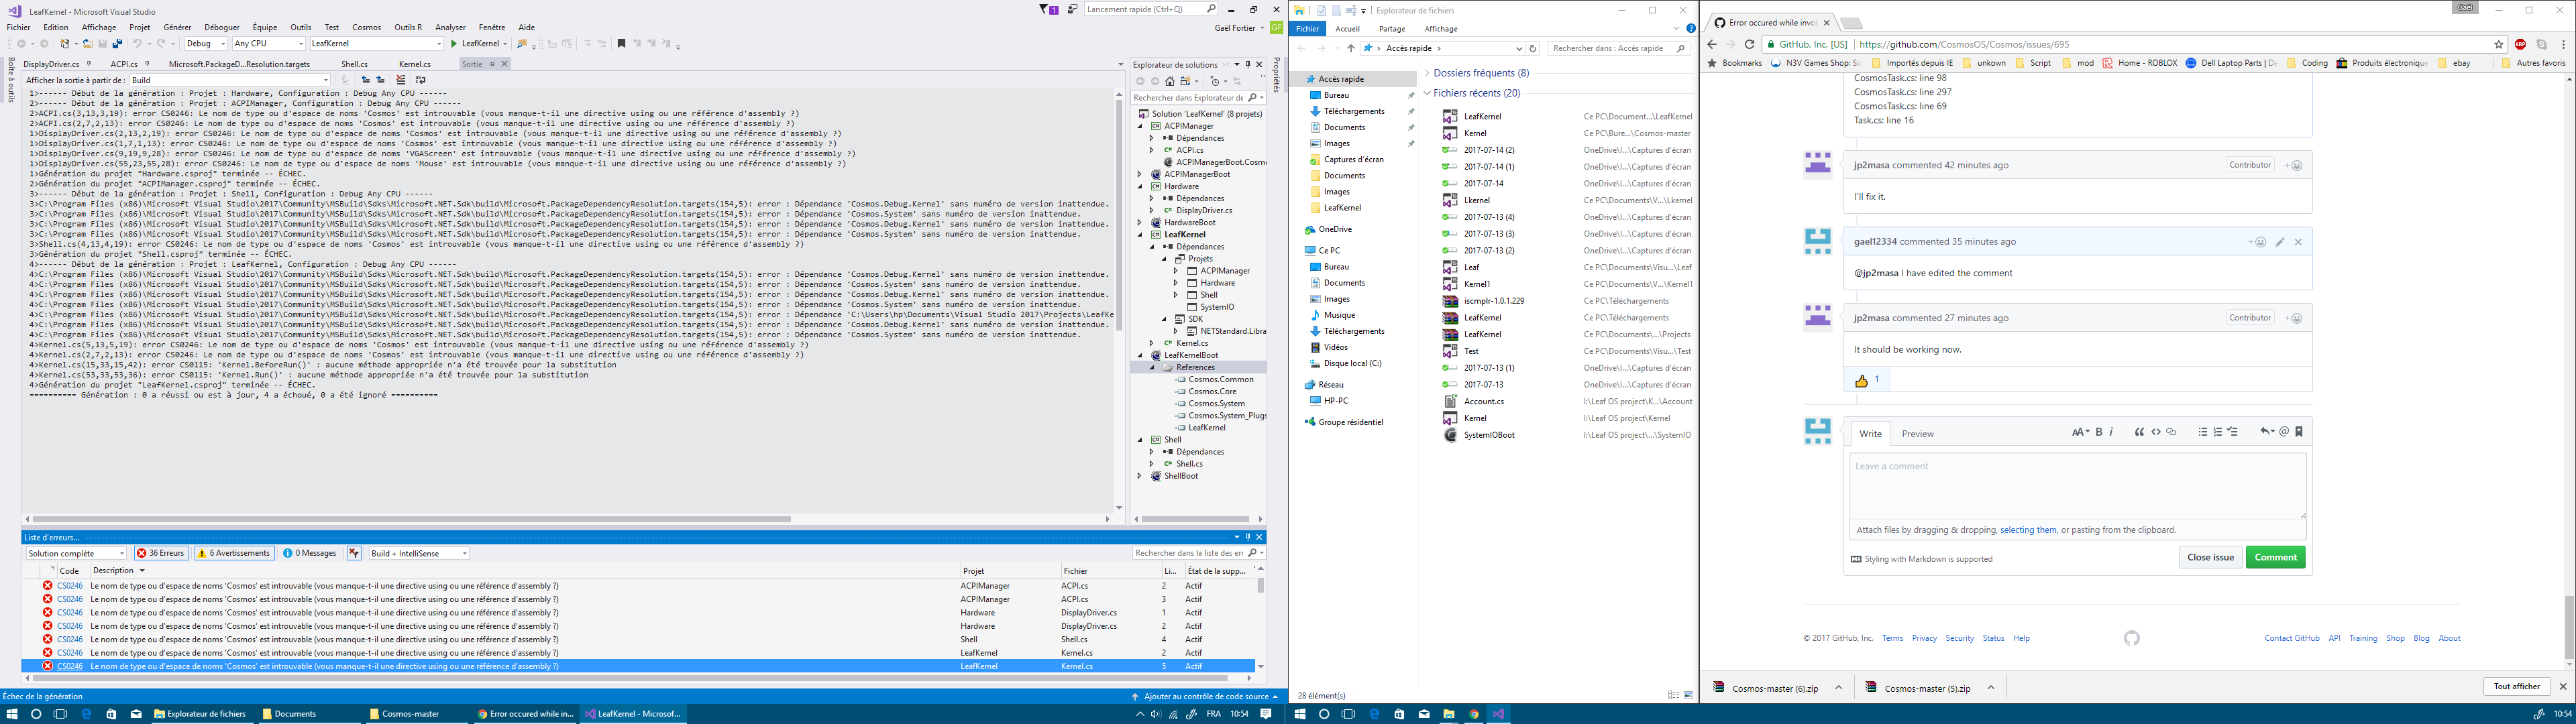Open the Debug configuration dropdown
The height and width of the screenshot is (724, 2576).
coord(206,44)
